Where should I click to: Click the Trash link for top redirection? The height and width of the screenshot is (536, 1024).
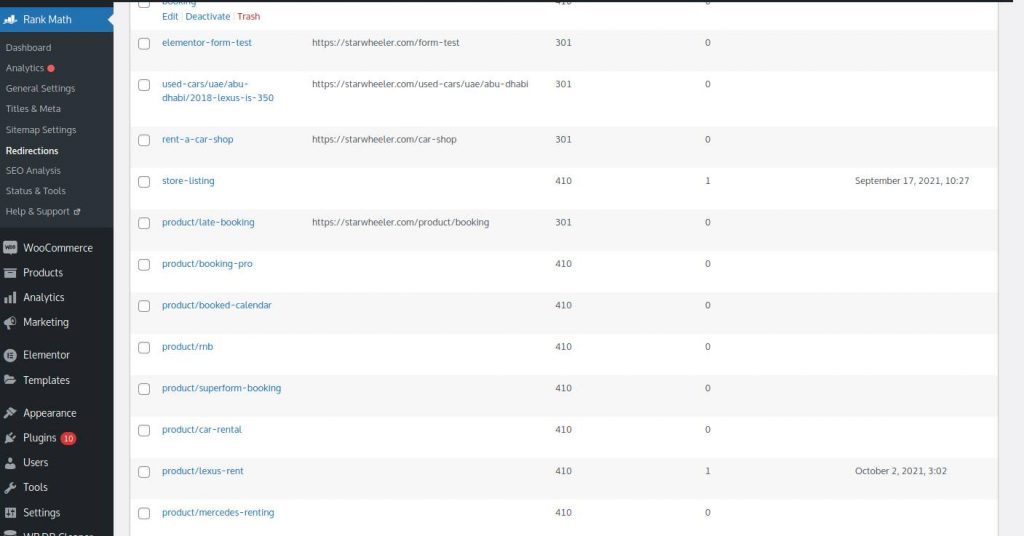click(x=248, y=16)
